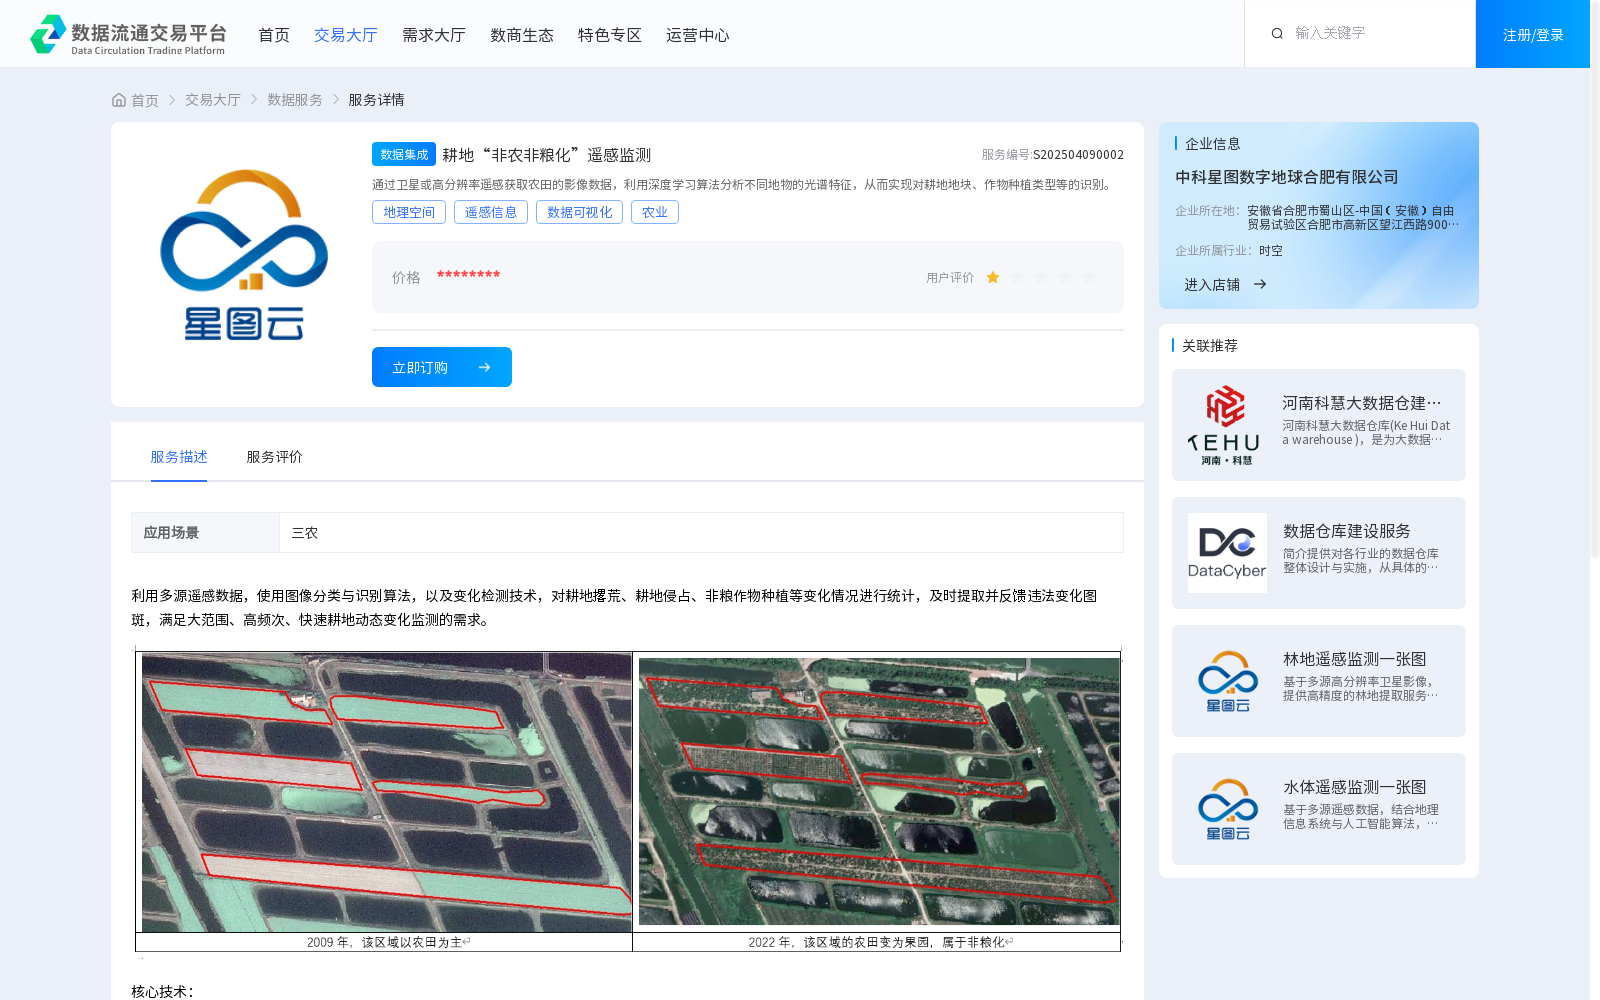Go to 首页 via the breadcrumb
Screen dimensions: 1600x1000
(145, 100)
